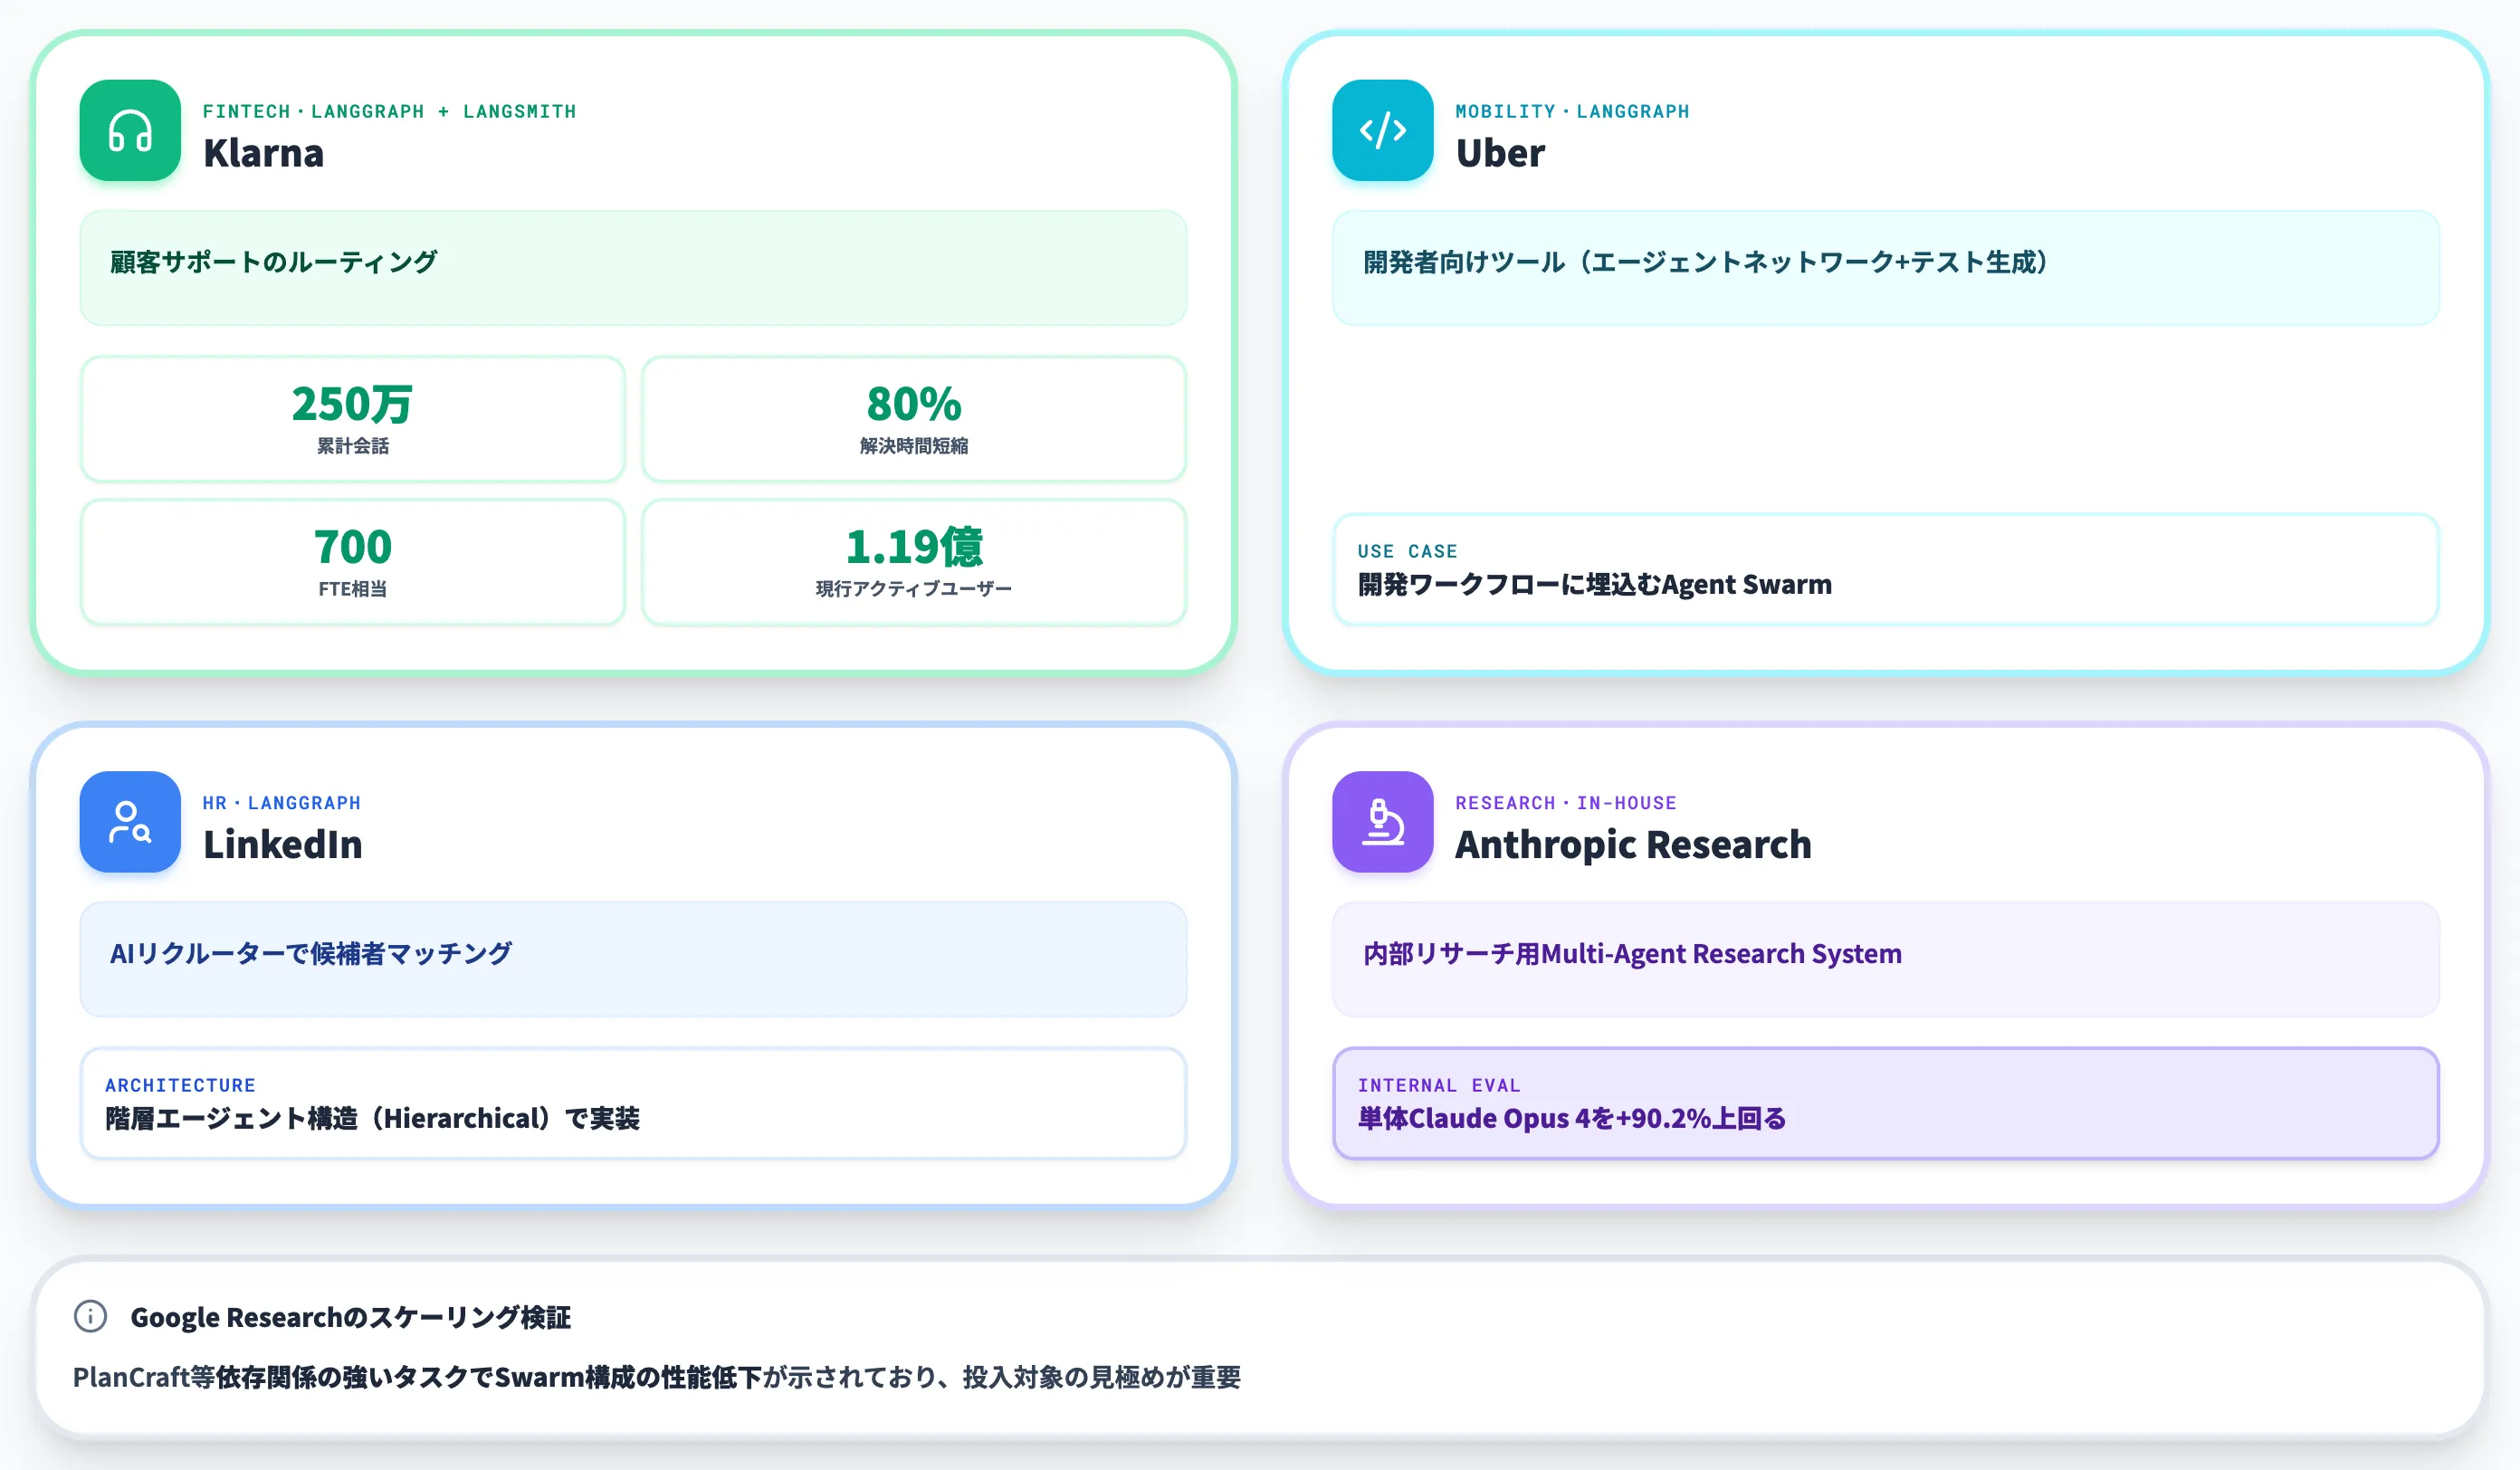This screenshot has height=1470, width=2520.
Task: Click the ARCHITECTURE label
Action: click(180, 1085)
